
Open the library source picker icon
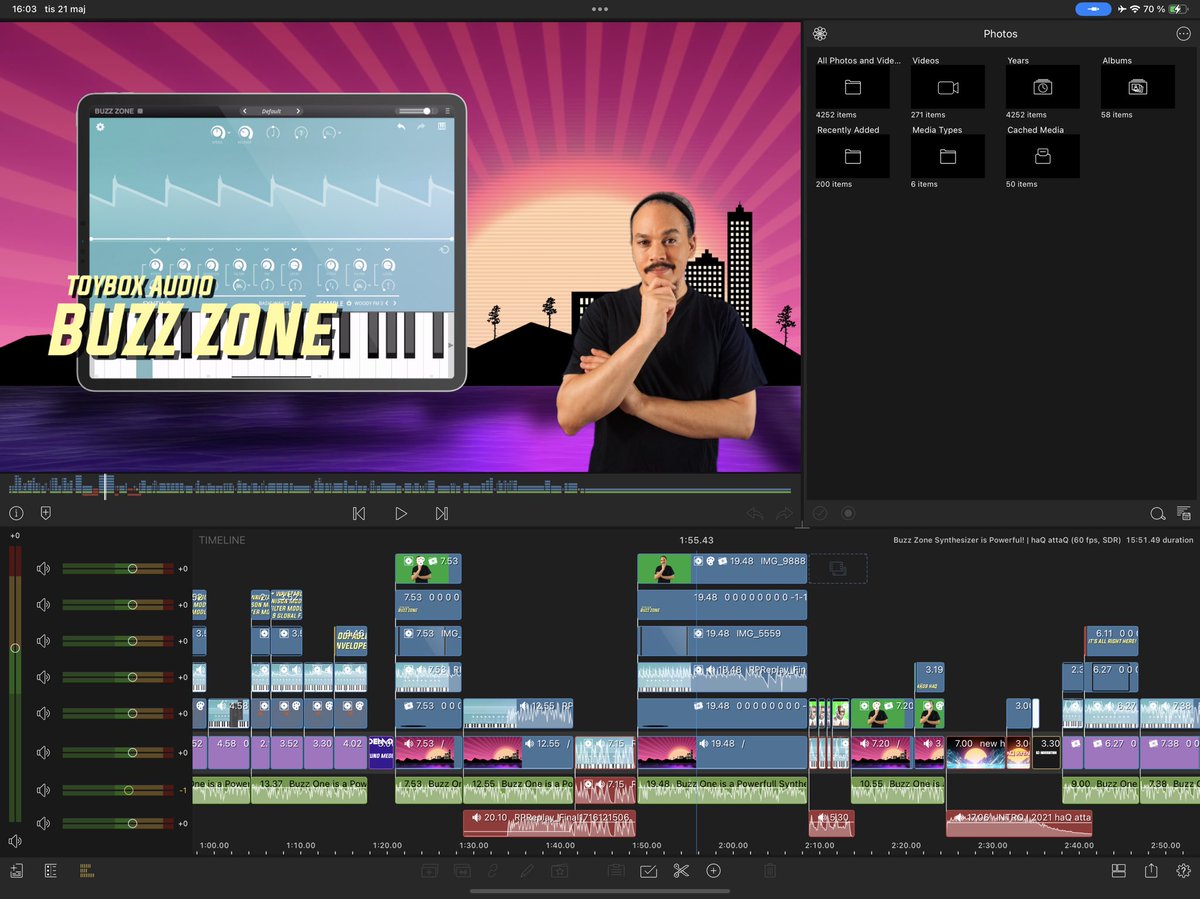[820, 34]
